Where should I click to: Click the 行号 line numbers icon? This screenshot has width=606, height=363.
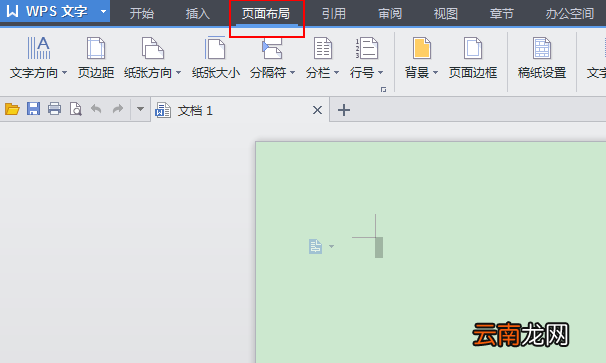coord(366,48)
